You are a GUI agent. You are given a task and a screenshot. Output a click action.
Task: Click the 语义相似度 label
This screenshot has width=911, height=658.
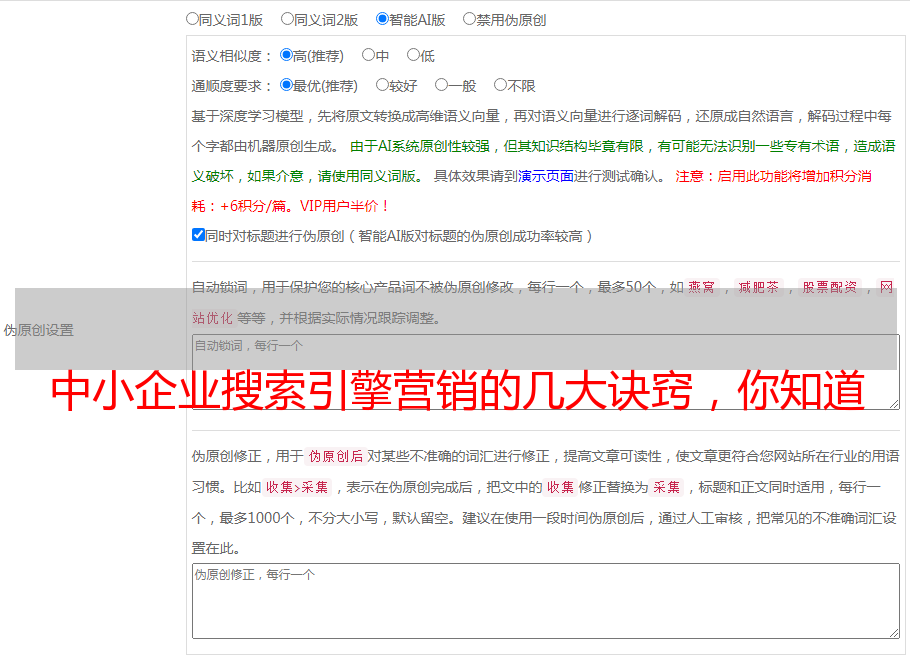(232, 56)
